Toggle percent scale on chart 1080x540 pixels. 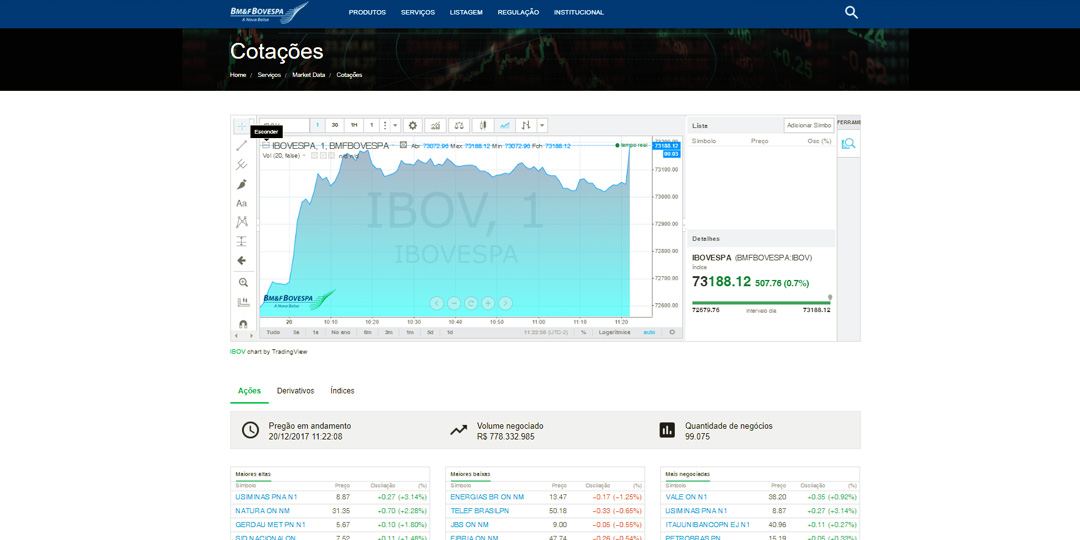[583, 332]
